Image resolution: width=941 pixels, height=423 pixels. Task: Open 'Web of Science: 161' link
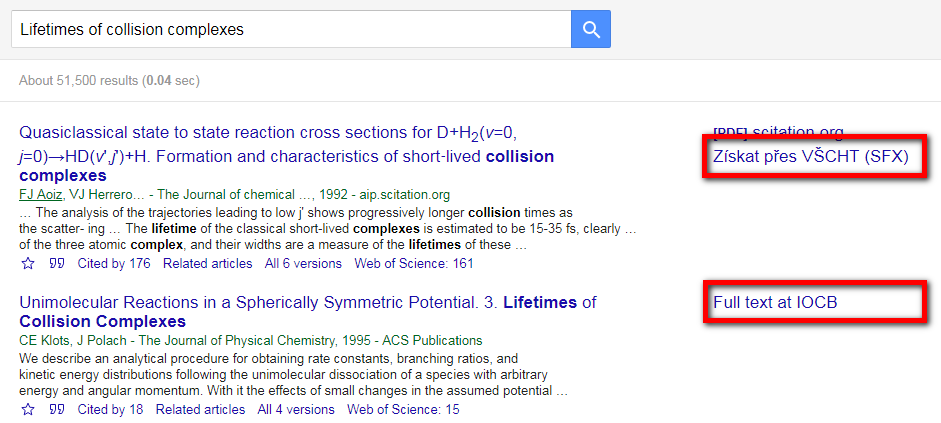click(x=413, y=263)
